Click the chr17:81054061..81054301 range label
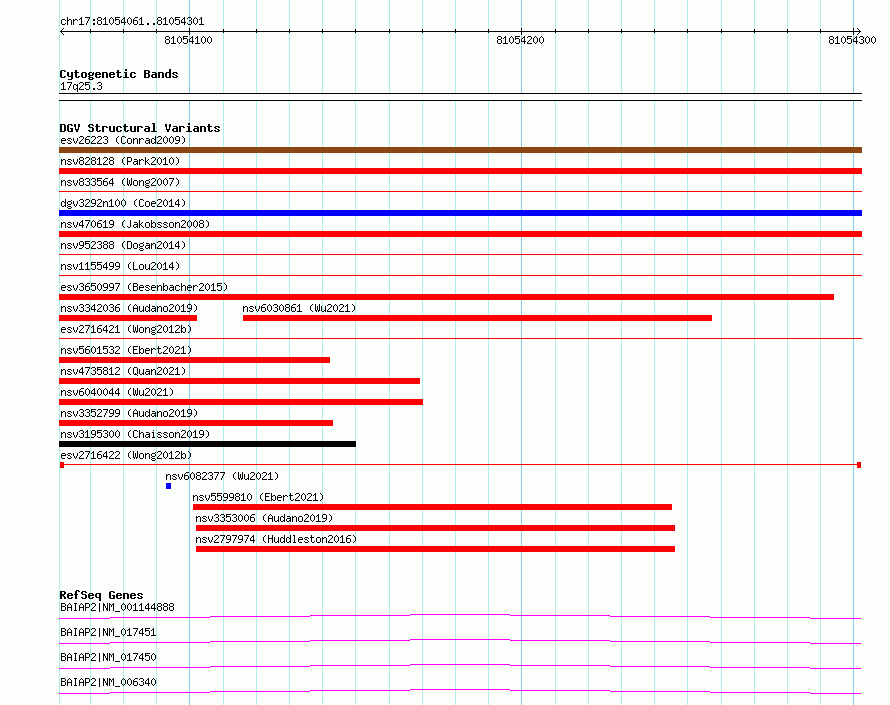The height and width of the screenshot is (705, 890). [x=132, y=22]
